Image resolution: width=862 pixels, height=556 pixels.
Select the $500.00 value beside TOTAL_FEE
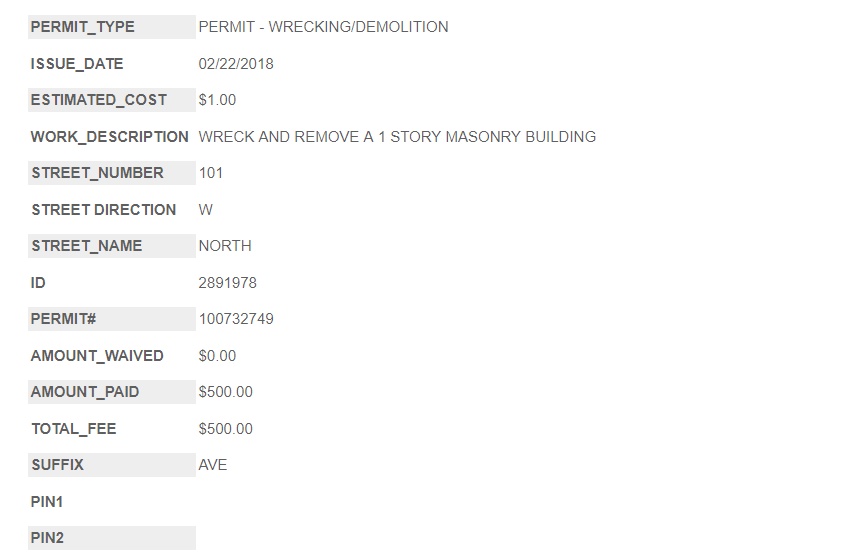(x=226, y=429)
